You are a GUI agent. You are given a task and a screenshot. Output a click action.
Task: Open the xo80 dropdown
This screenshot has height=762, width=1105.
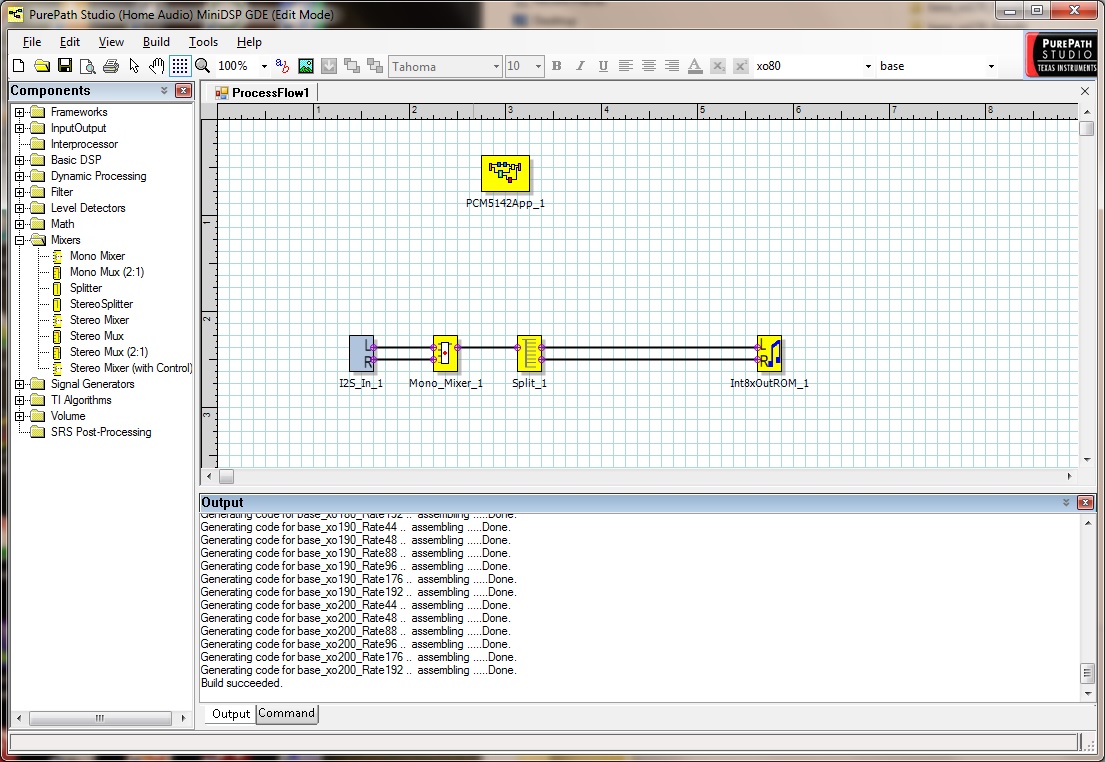pos(868,66)
